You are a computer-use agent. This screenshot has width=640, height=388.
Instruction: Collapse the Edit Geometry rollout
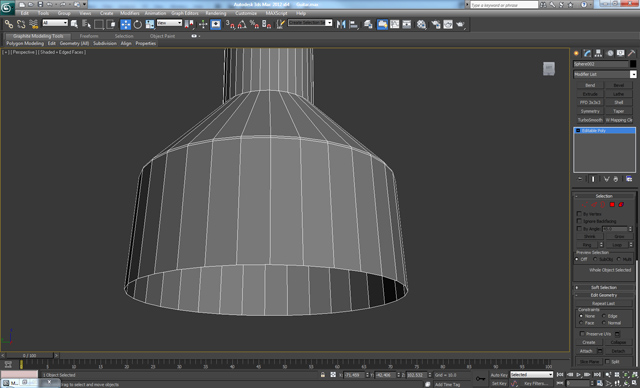click(x=604, y=295)
